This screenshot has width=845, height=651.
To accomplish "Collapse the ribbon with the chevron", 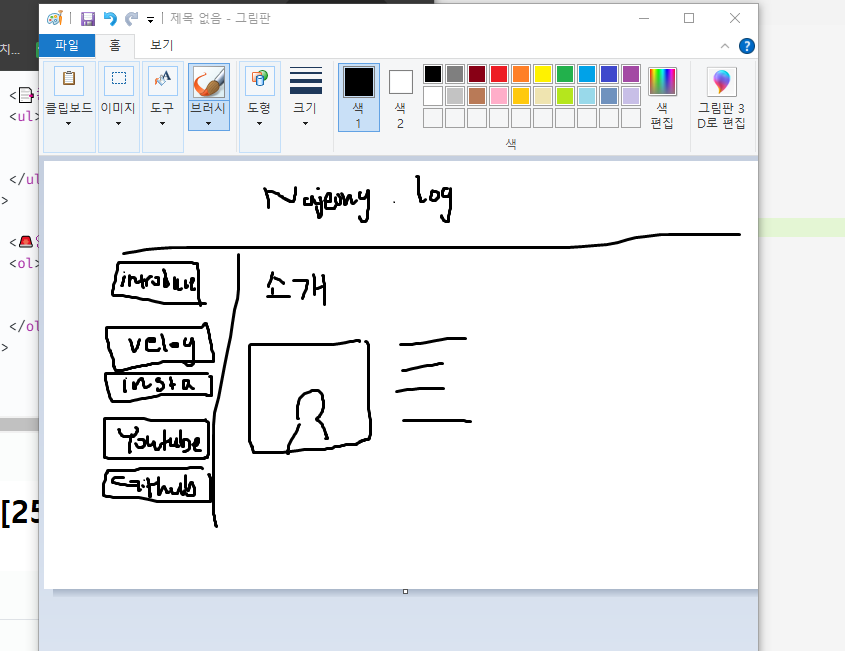I will [x=725, y=46].
